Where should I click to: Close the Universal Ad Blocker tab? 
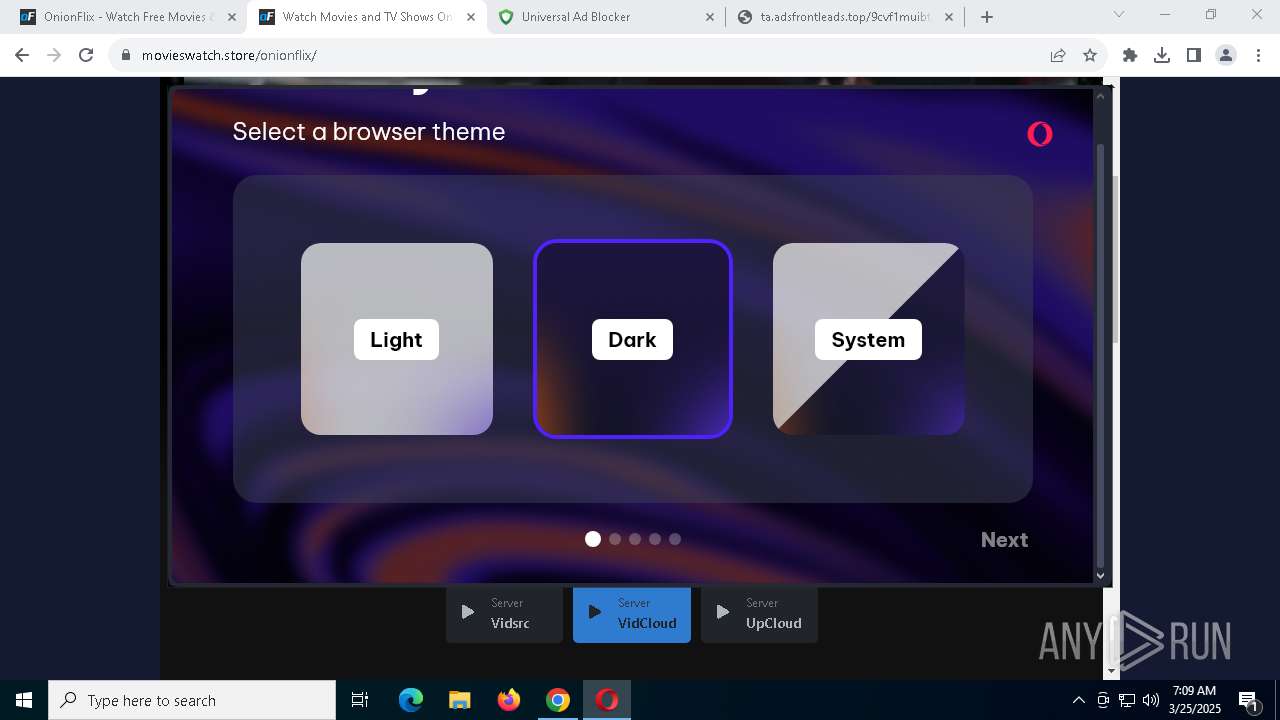[710, 17]
